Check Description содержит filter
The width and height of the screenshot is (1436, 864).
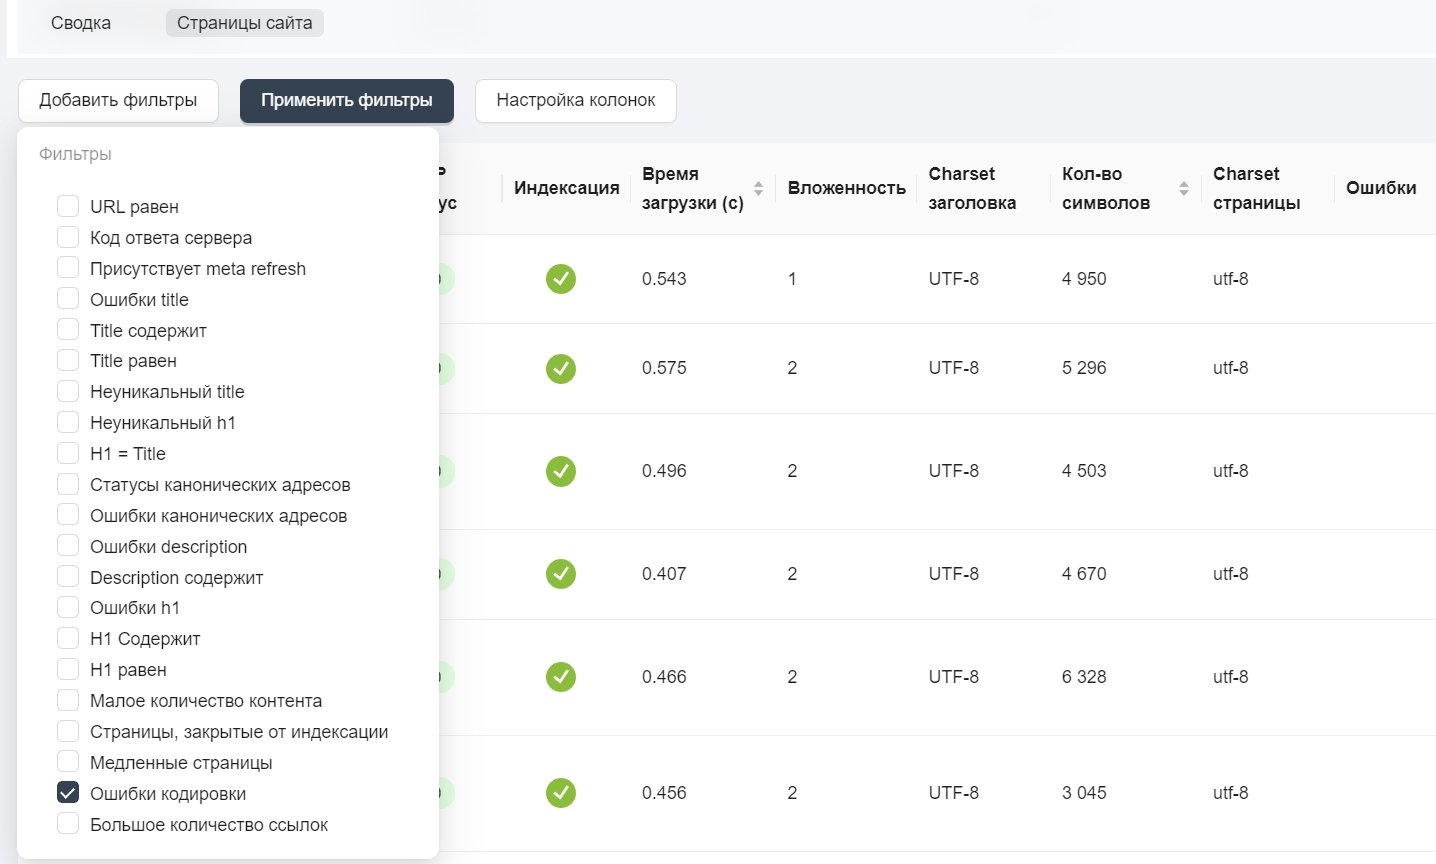point(68,577)
